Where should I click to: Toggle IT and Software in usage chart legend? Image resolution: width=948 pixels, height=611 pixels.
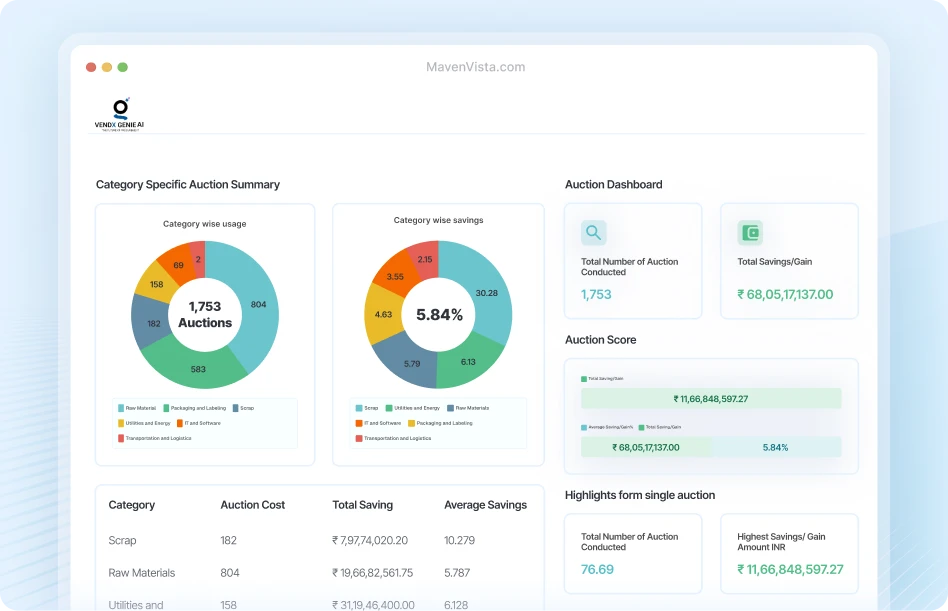tap(199, 423)
